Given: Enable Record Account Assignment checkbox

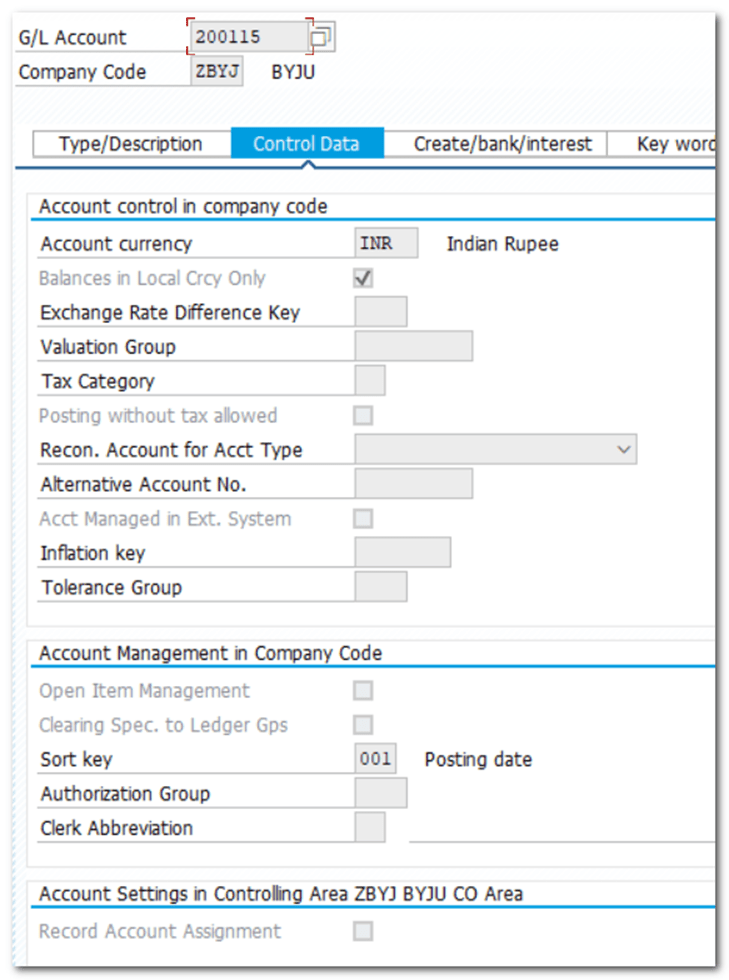Looking at the screenshot, I should (x=363, y=931).
